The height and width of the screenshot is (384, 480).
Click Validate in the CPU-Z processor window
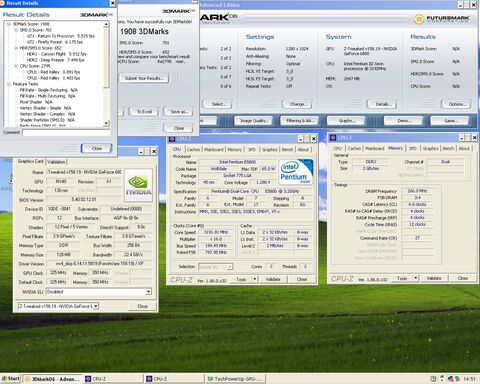pos(273,279)
